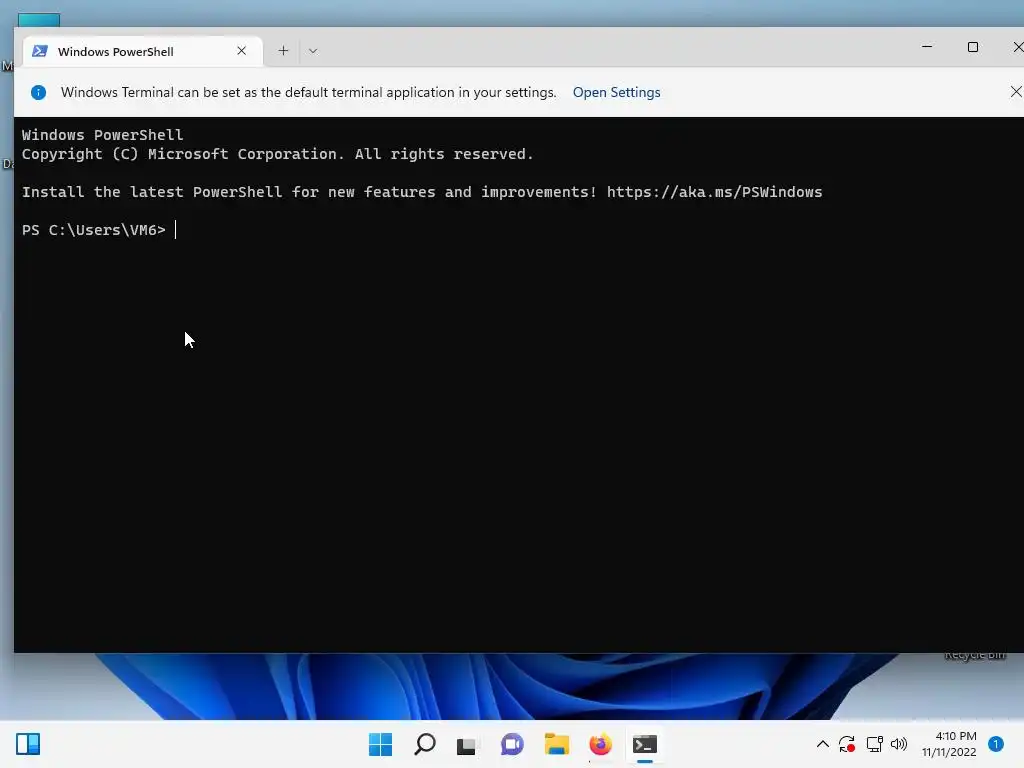1024x768 pixels.
Task: Open Task View on the taskbar
Action: [x=466, y=745]
